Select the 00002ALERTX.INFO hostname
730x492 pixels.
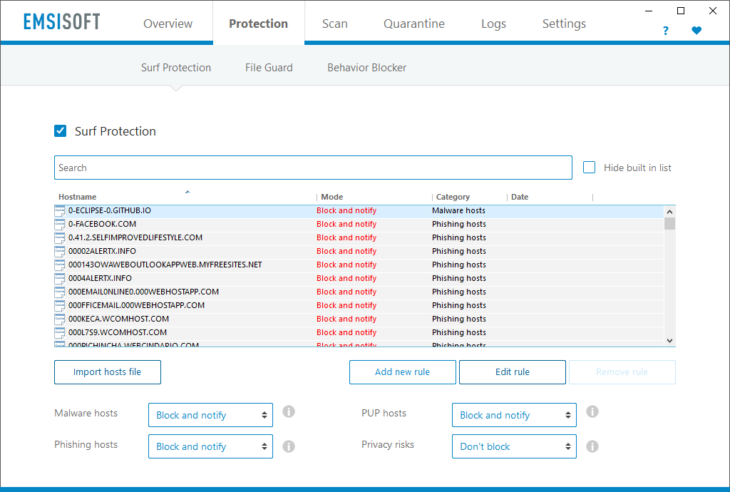click(x=102, y=251)
